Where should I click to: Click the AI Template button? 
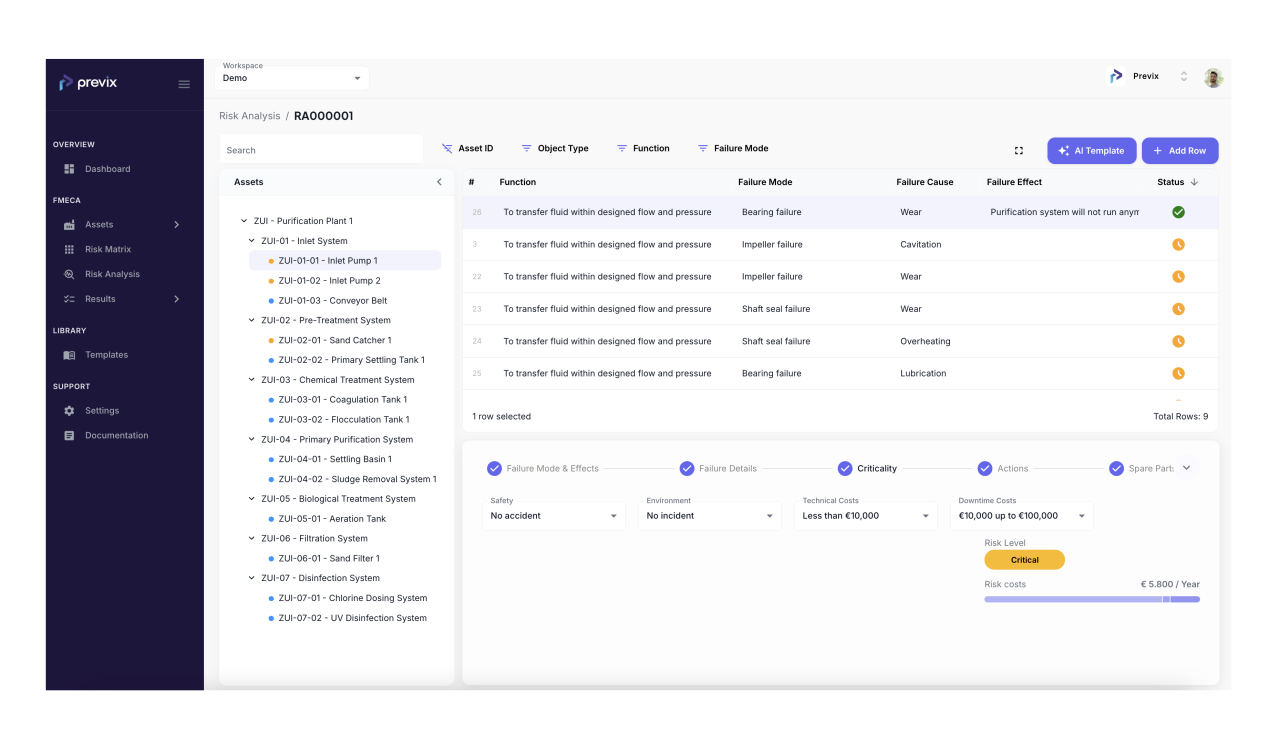click(1091, 151)
